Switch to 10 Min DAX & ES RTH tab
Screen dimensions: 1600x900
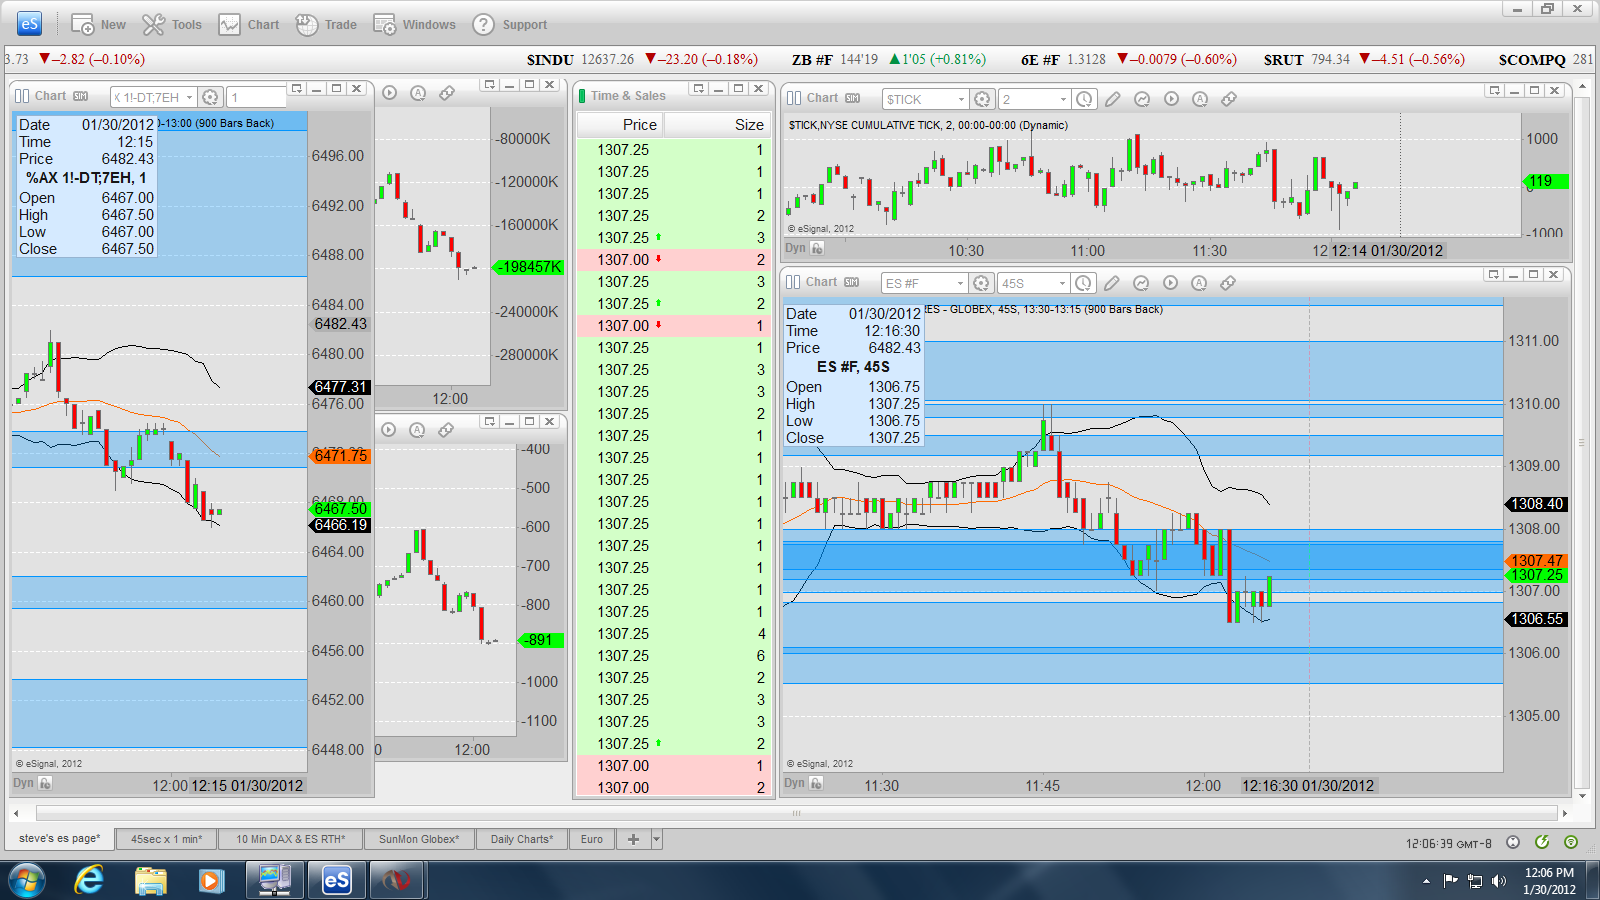(x=291, y=839)
